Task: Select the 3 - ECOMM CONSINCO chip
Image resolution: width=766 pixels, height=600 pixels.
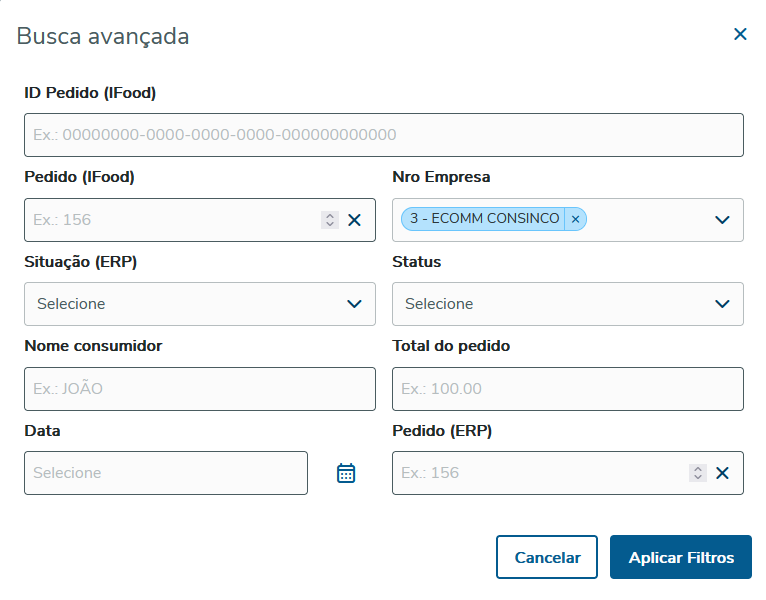Action: point(484,219)
